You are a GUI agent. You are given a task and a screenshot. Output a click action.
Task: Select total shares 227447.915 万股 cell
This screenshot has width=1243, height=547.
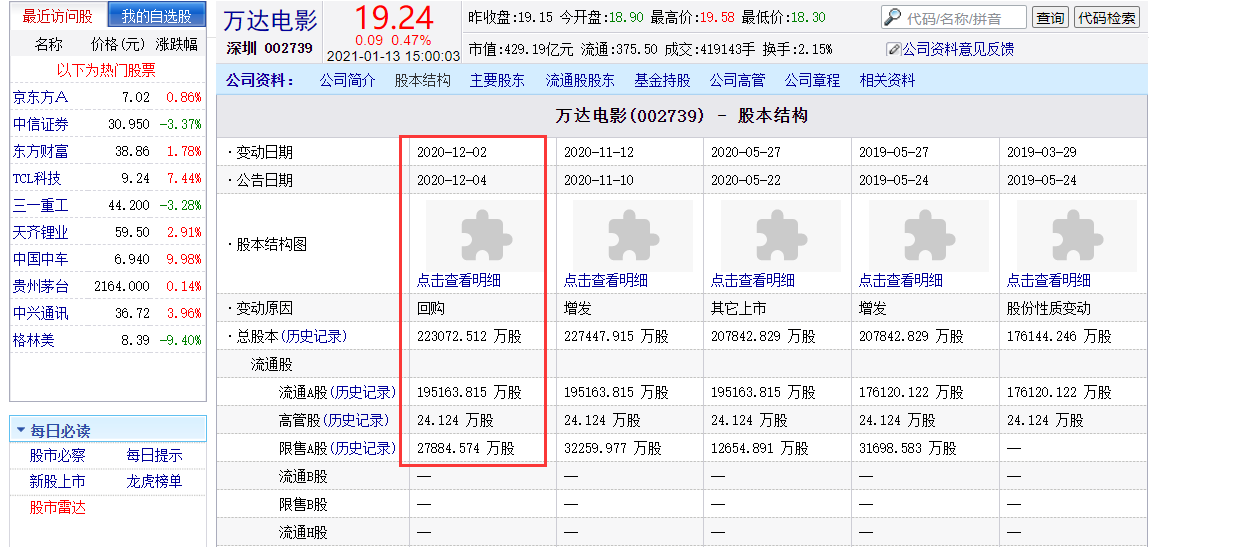click(616, 337)
